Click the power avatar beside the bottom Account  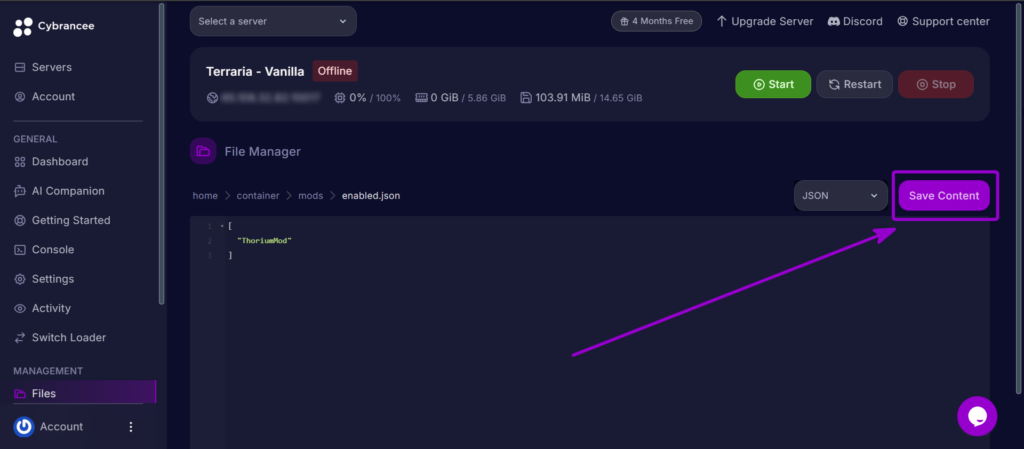(24, 427)
